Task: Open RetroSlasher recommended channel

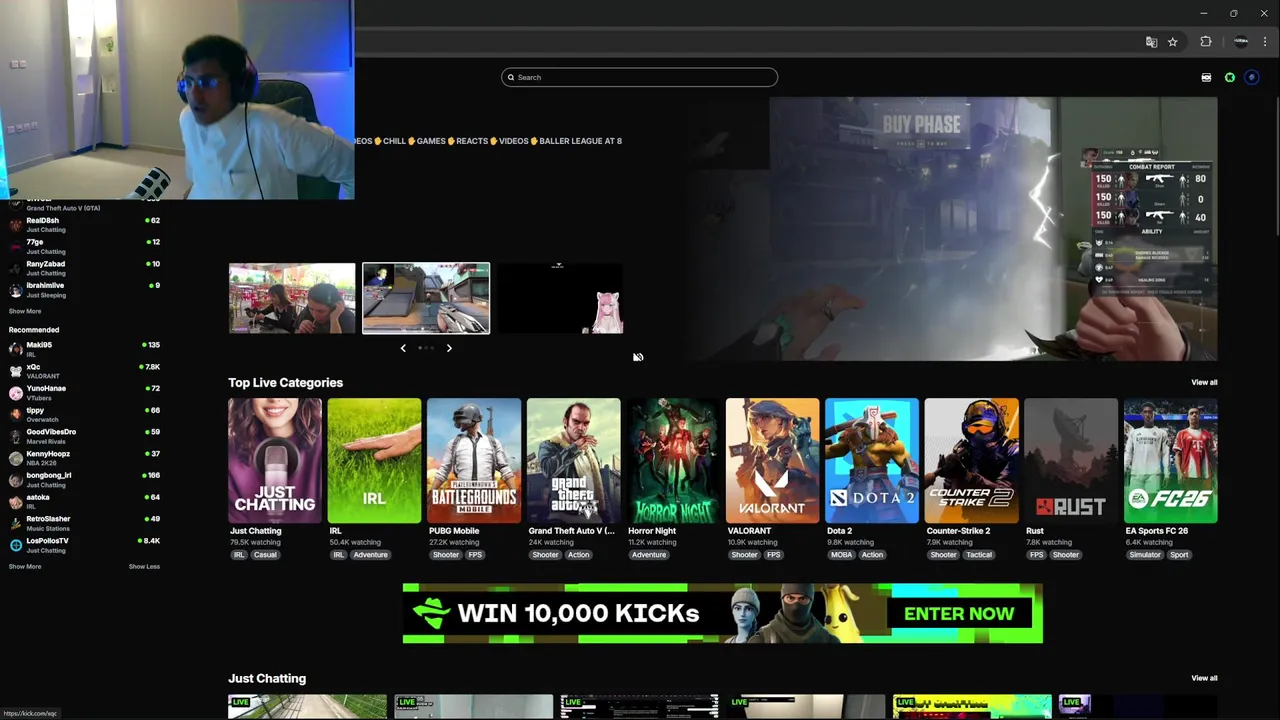Action: click(x=84, y=523)
